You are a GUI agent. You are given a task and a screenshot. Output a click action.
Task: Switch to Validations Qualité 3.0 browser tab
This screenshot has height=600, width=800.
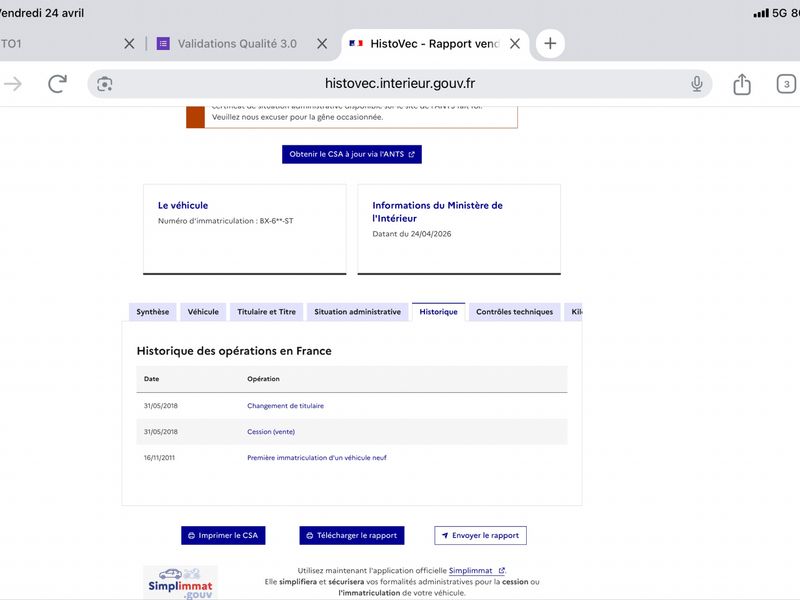pos(237,44)
